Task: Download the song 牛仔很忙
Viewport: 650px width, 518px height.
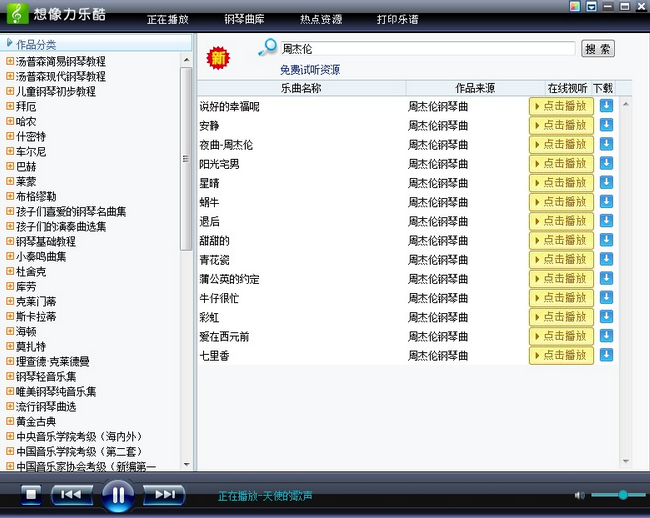Action: click(x=606, y=297)
